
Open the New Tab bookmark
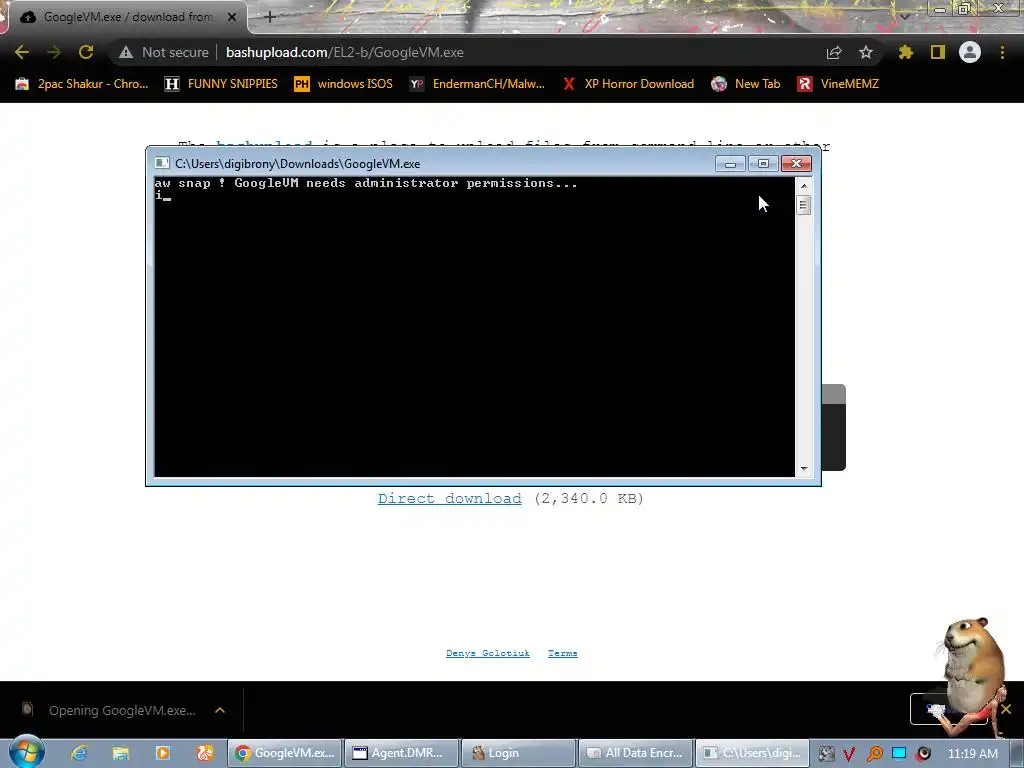[746, 84]
